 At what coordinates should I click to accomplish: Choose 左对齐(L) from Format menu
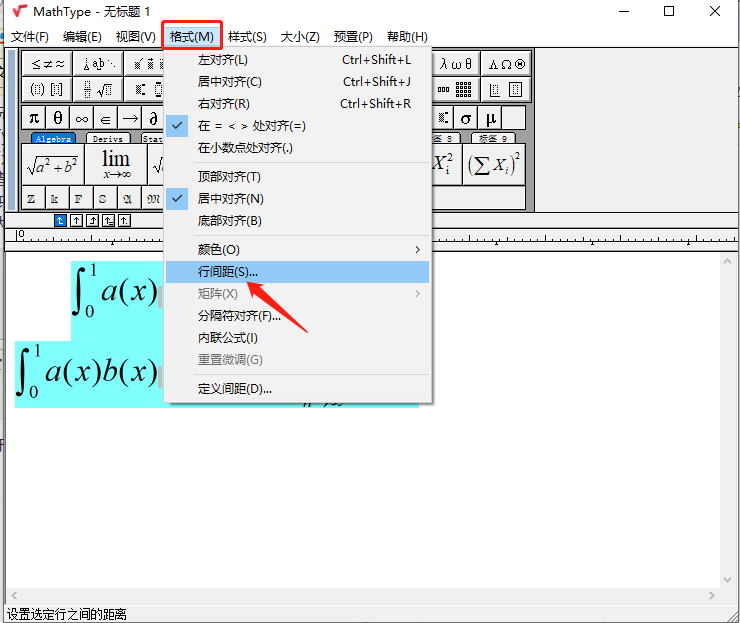[x=297, y=60]
